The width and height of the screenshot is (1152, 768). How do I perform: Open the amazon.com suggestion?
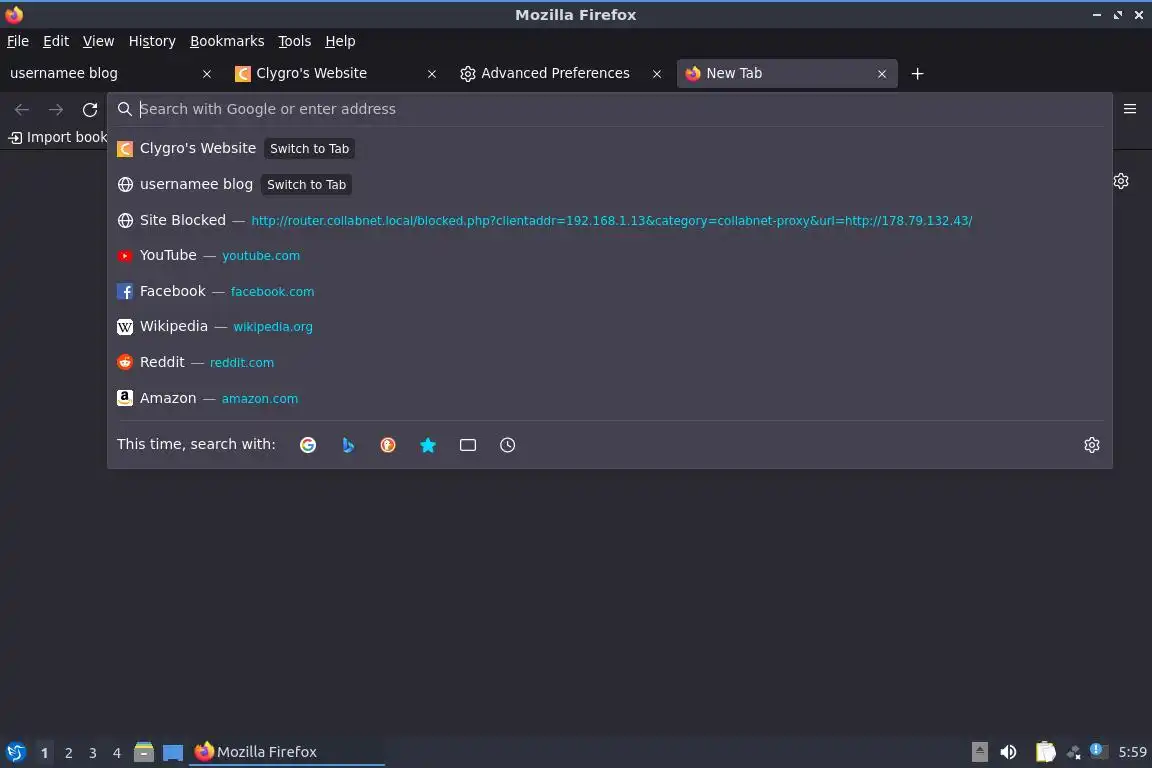[610, 398]
